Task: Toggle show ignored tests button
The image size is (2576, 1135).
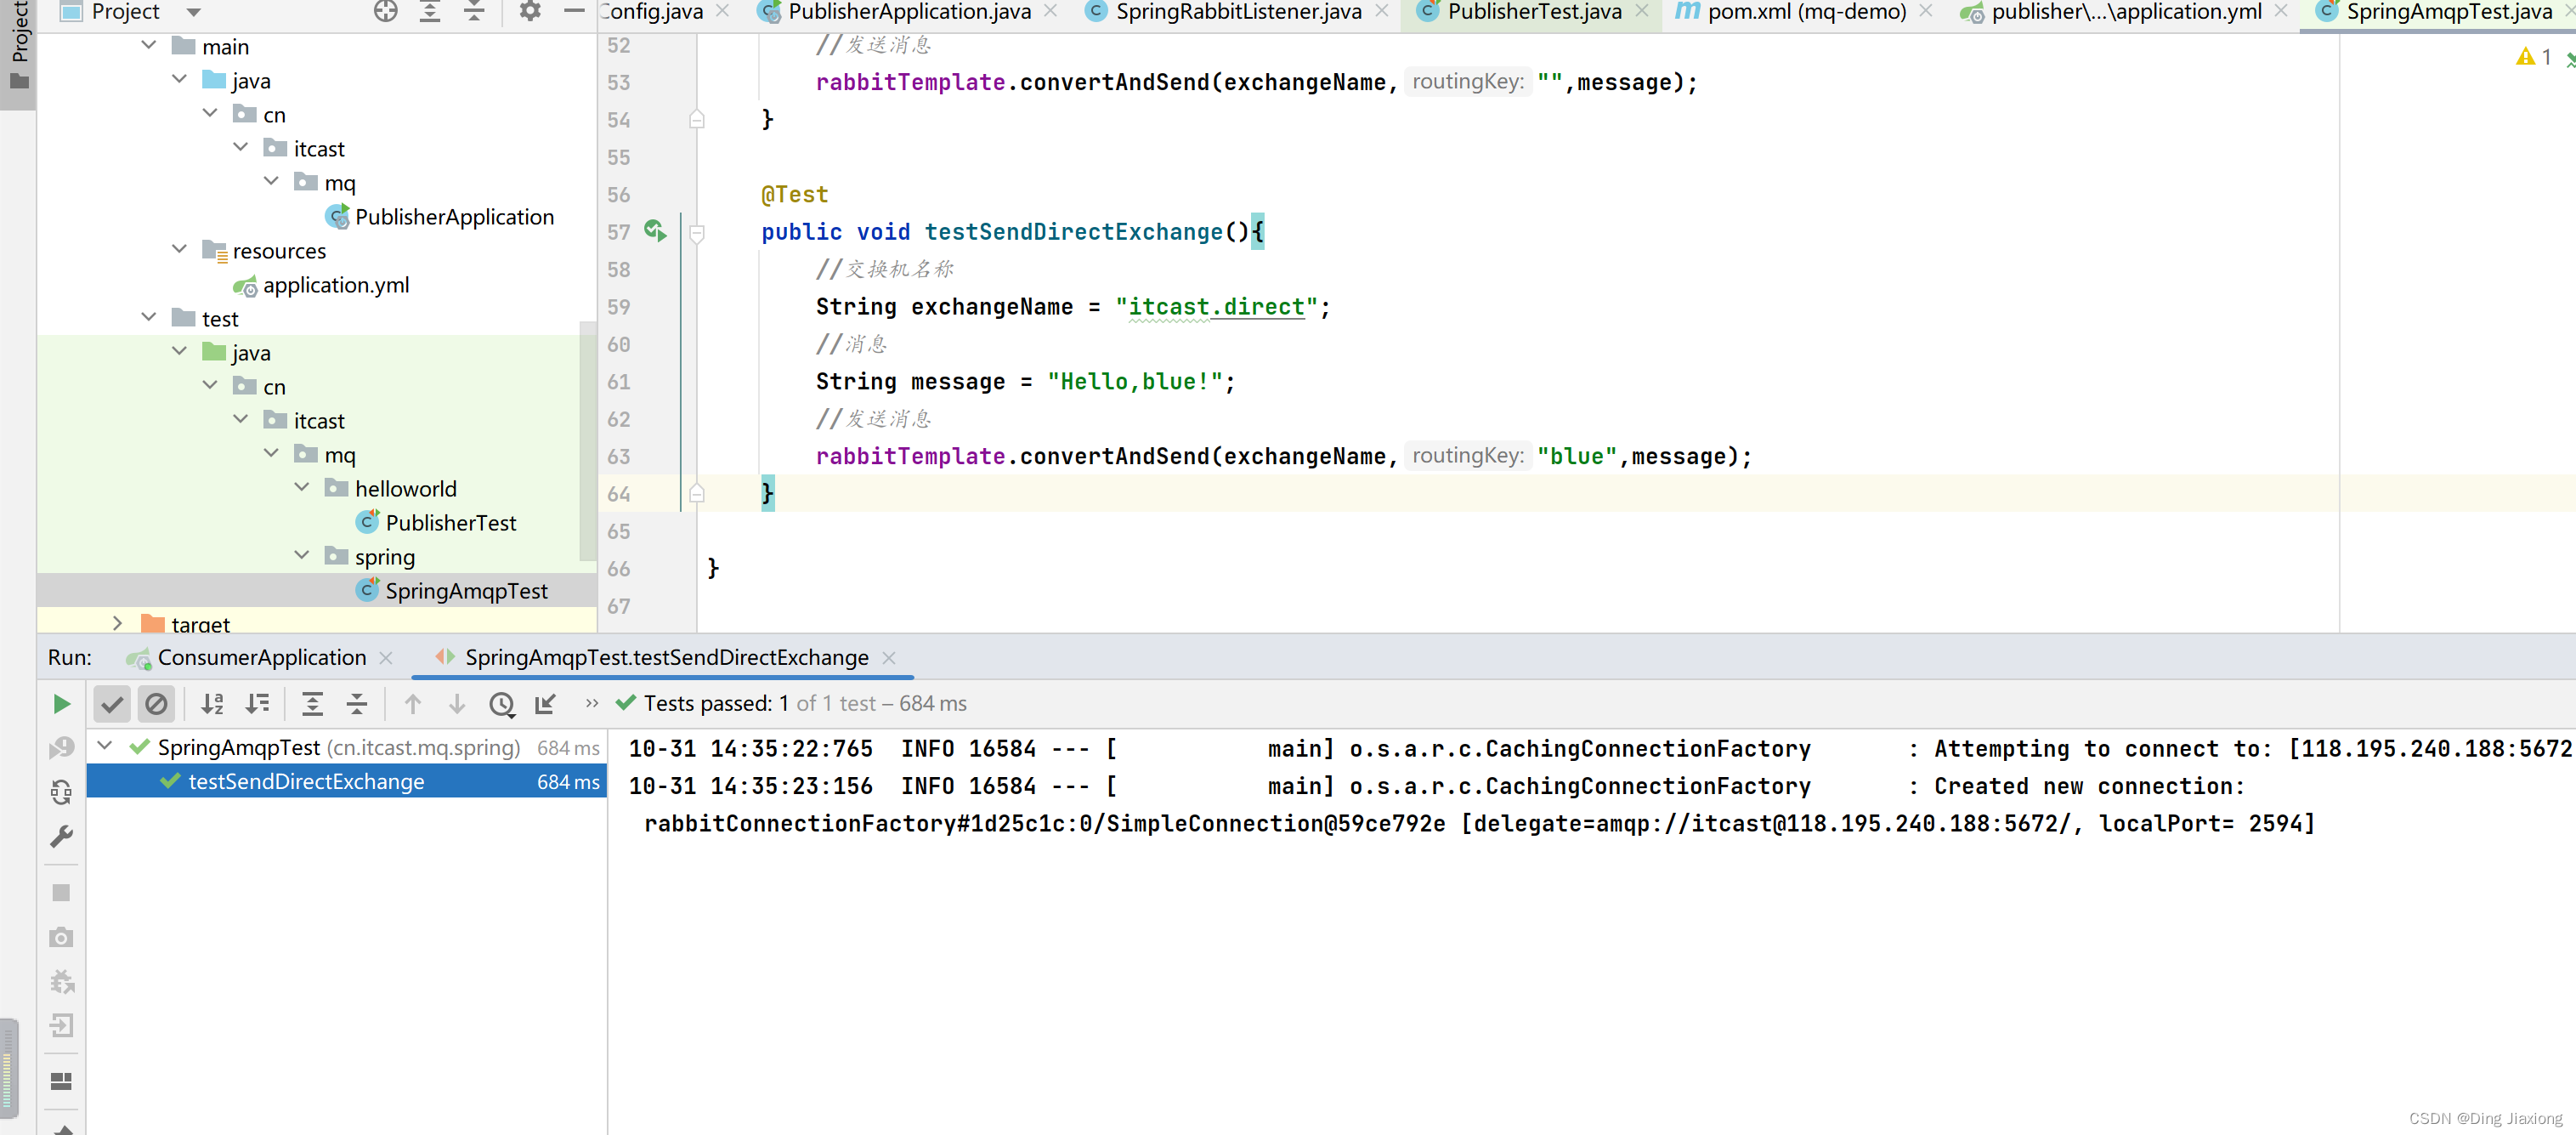Action: (x=157, y=704)
